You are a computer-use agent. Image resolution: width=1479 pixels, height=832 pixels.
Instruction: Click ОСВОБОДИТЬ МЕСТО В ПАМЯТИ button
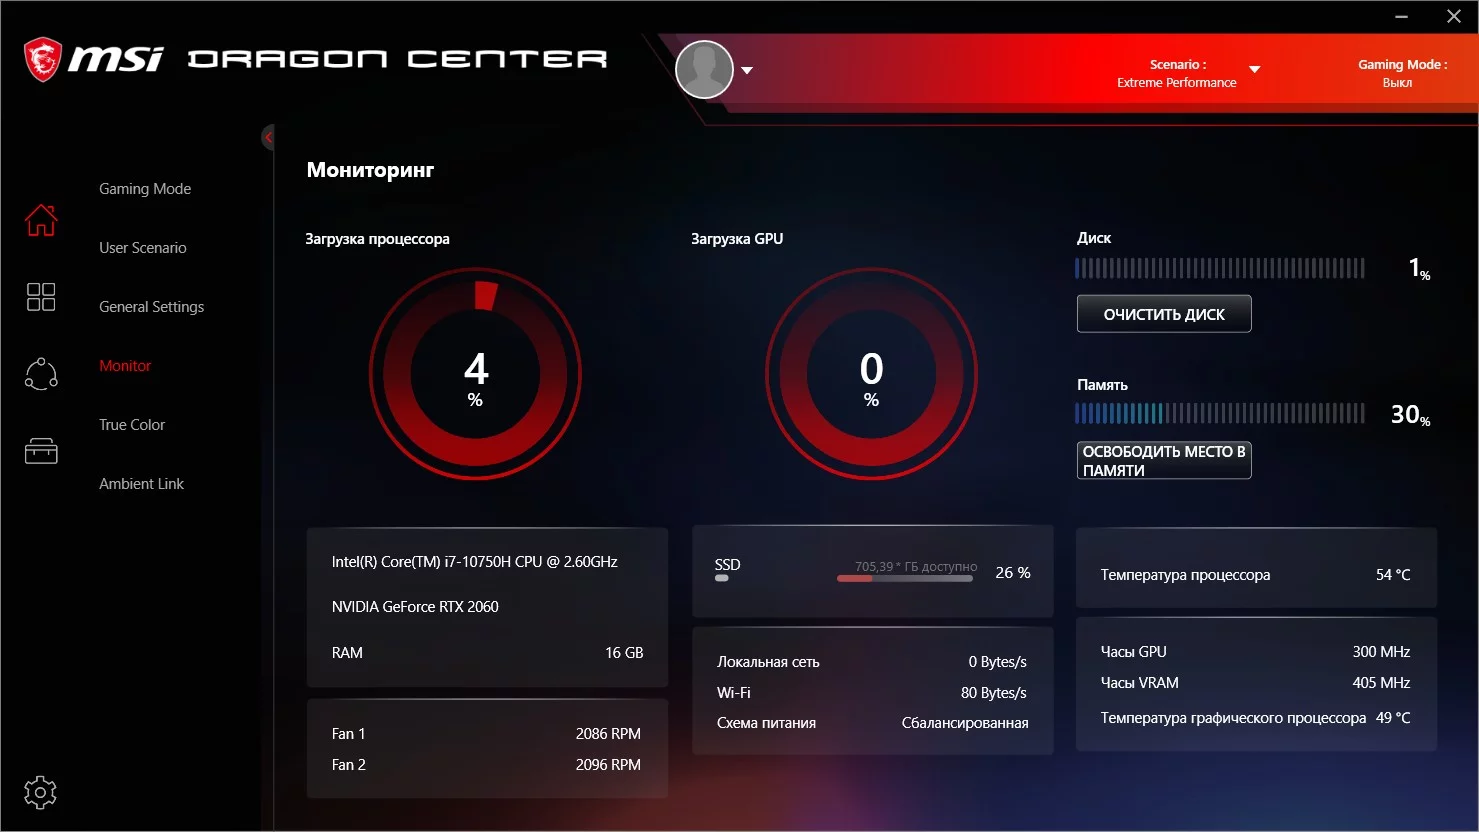(x=1164, y=460)
